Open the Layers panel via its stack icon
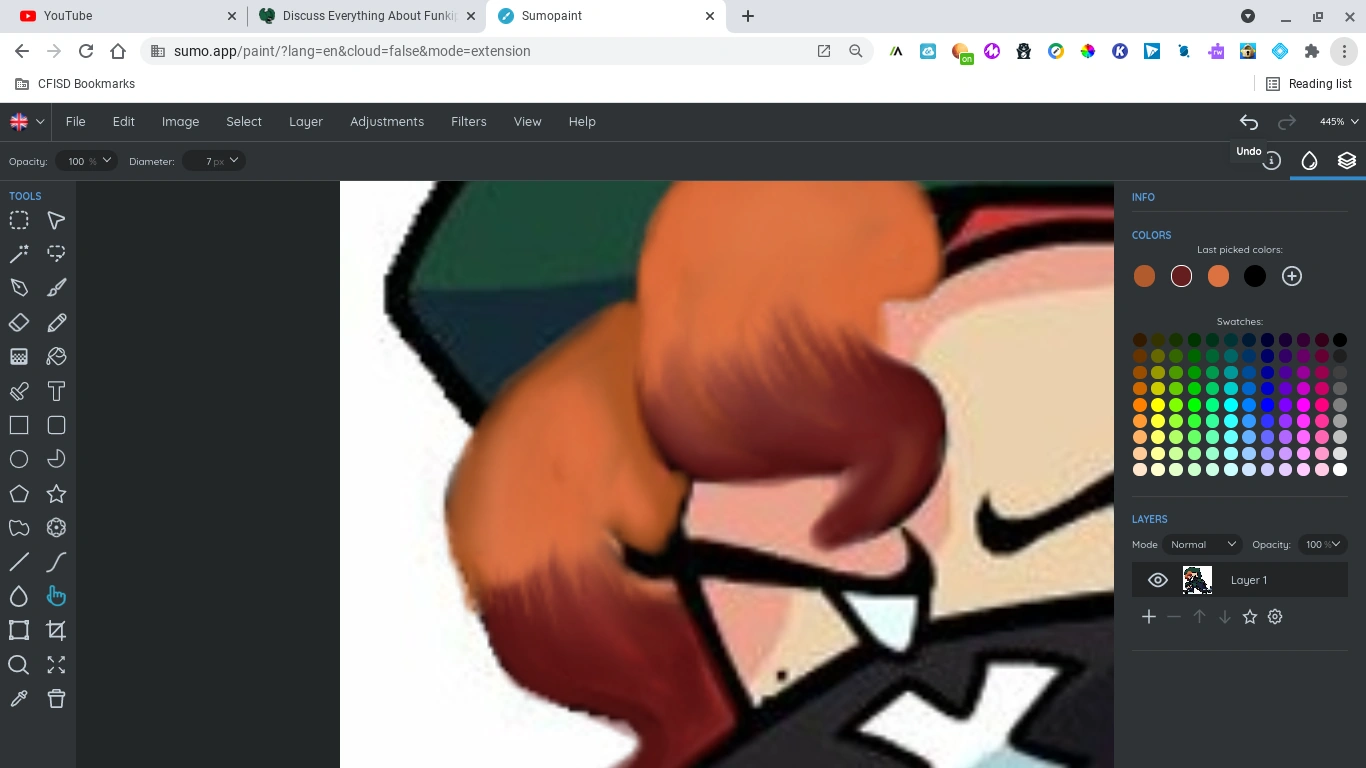Viewport: 1366px width, 768px height. click(1347, 160)
